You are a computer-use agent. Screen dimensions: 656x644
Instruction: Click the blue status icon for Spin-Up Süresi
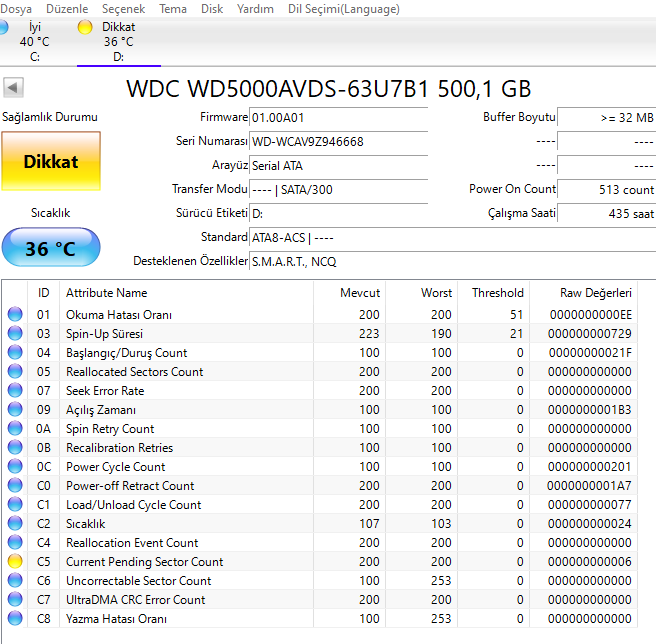tap(15, 333)
